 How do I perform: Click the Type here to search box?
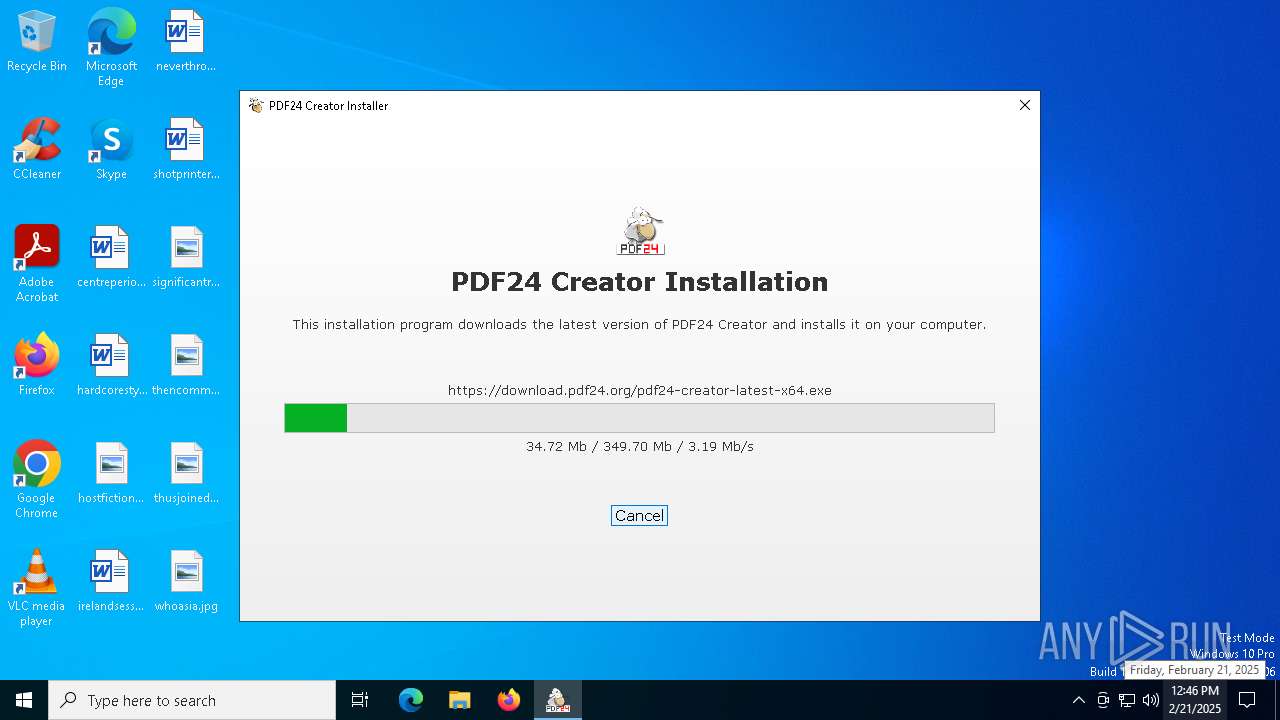tap(192, 700)
